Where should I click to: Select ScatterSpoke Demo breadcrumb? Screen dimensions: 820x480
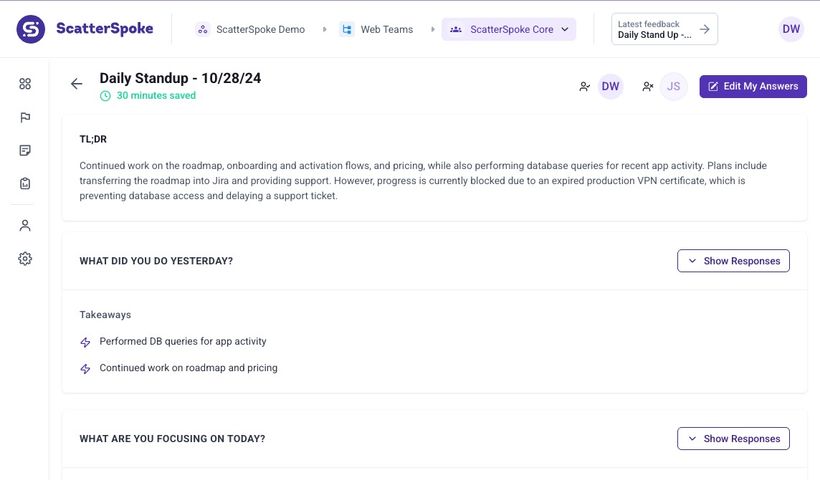tap(260, 29)
